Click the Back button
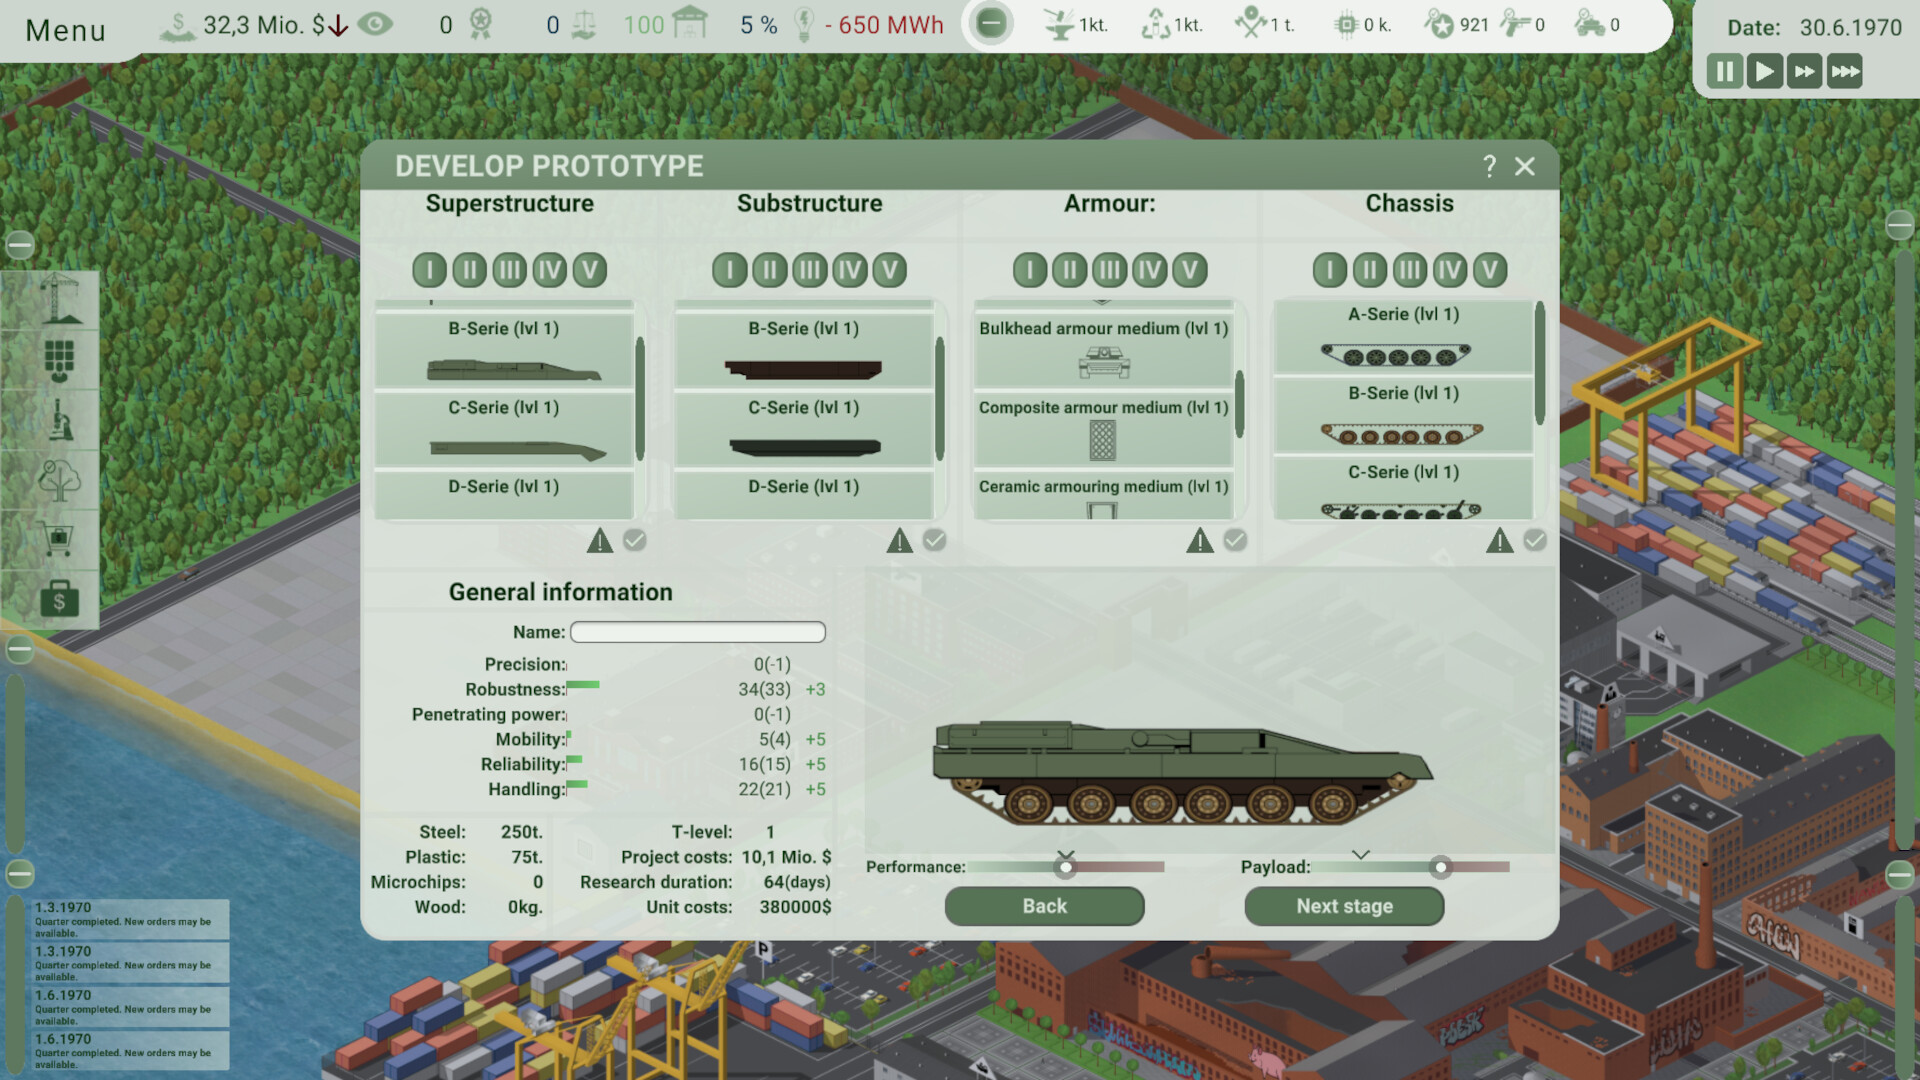This screenshot has height=1080, width=1920. coord(1044,906)
